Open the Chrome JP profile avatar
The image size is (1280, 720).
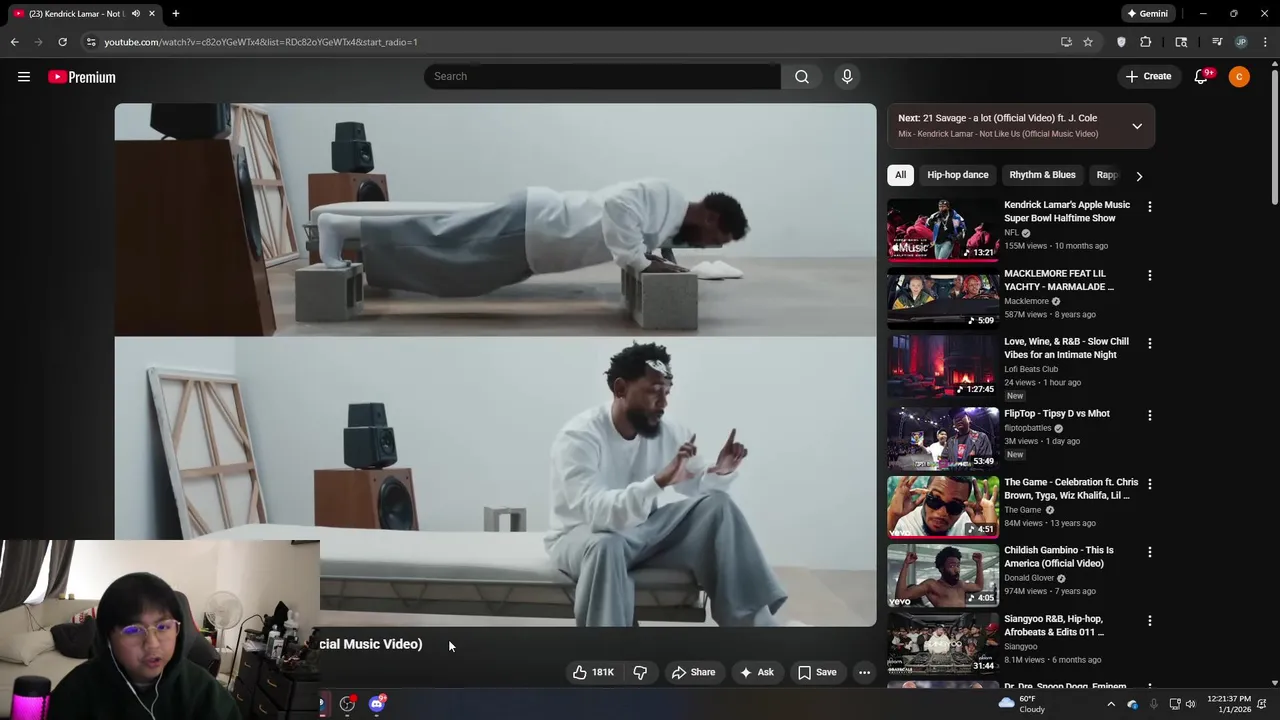1241,42
